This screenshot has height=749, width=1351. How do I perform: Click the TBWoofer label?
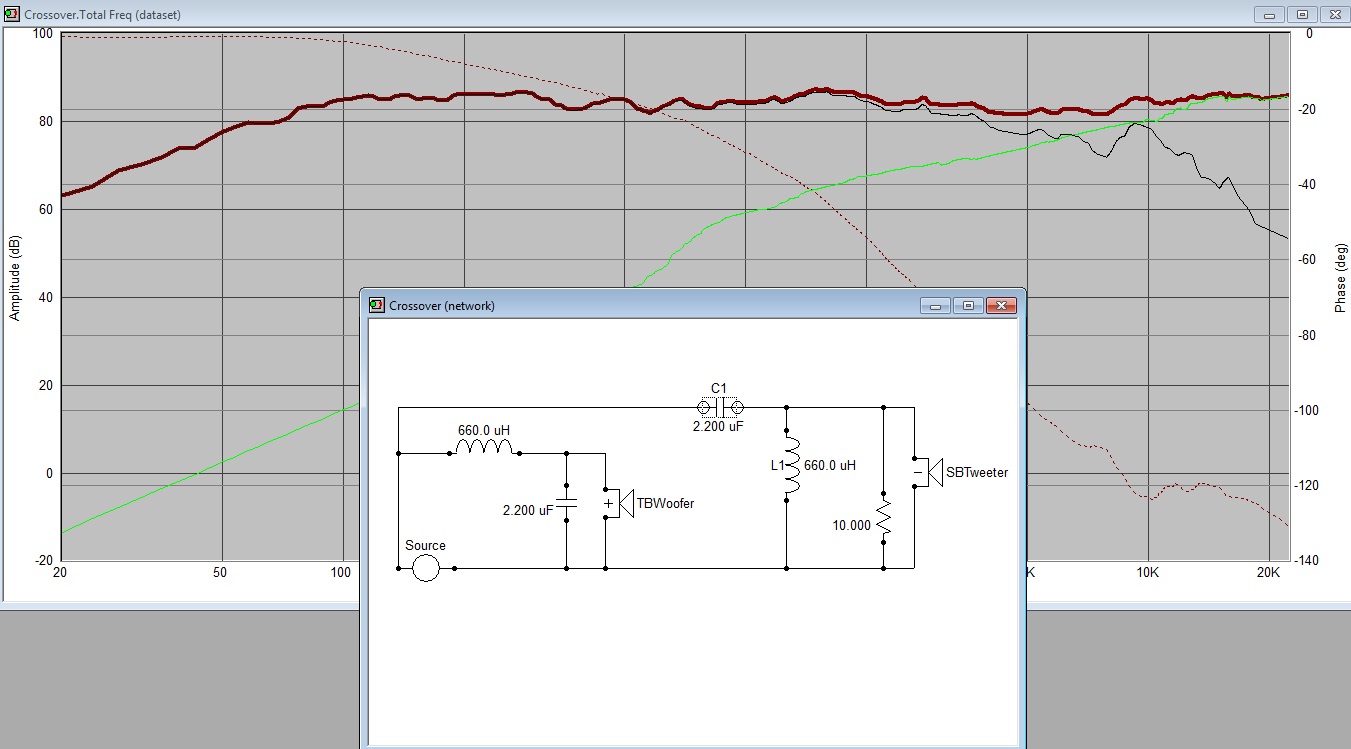pos(665,504)
